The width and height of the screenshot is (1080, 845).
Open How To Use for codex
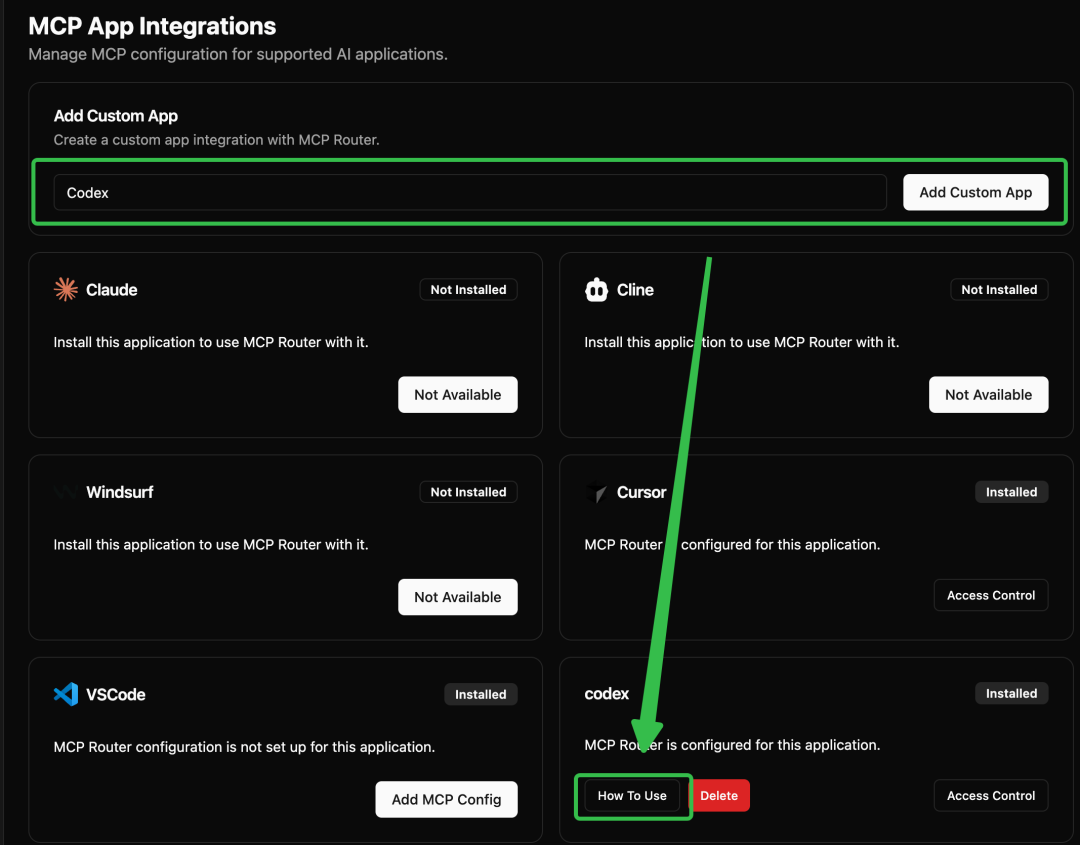632,796
